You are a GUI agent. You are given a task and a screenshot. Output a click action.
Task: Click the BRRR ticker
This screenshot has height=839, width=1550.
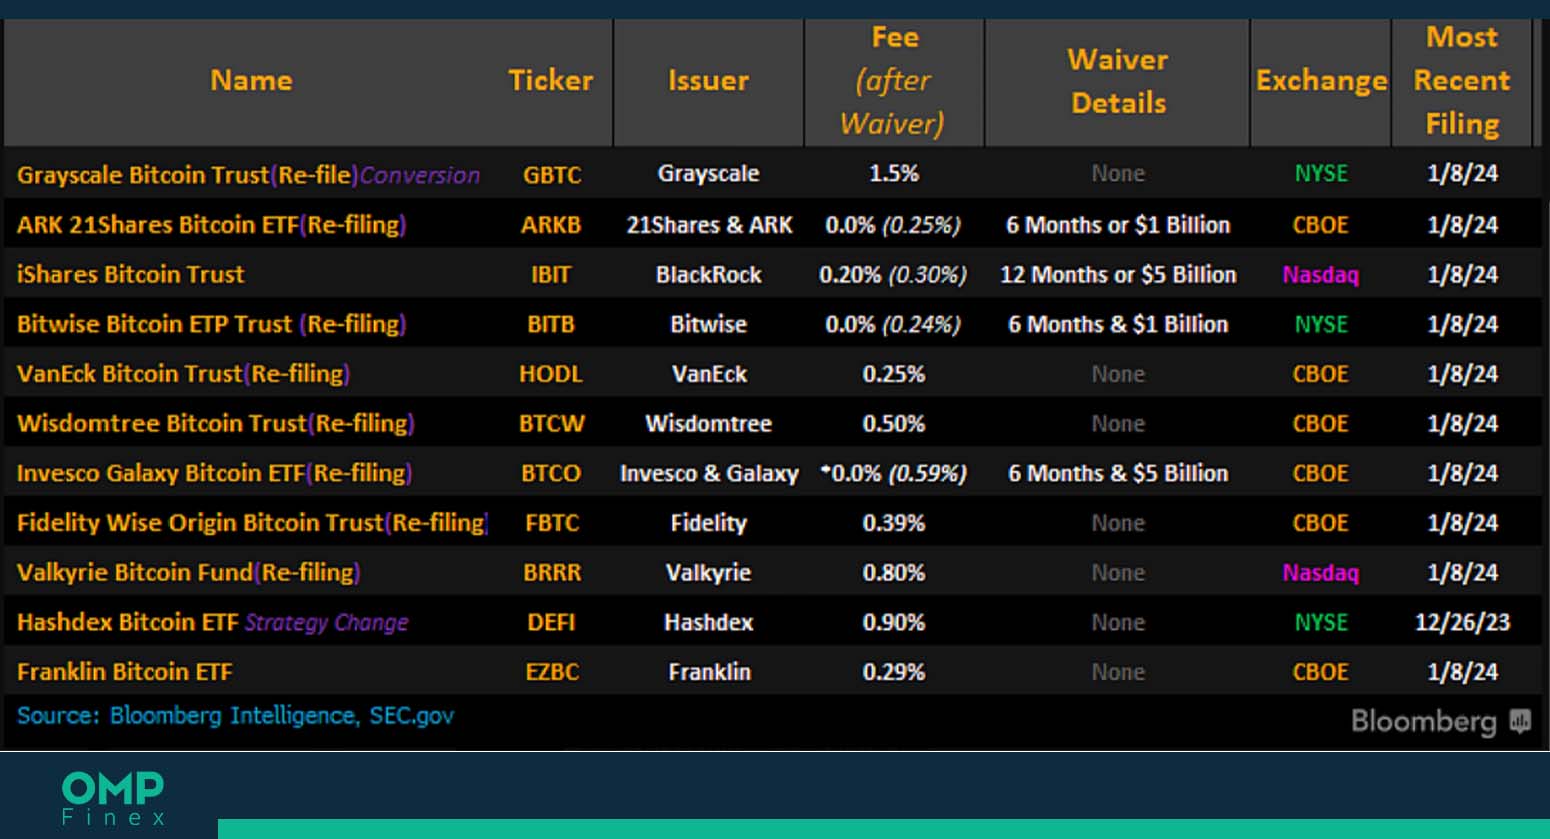tap(552, 573)
